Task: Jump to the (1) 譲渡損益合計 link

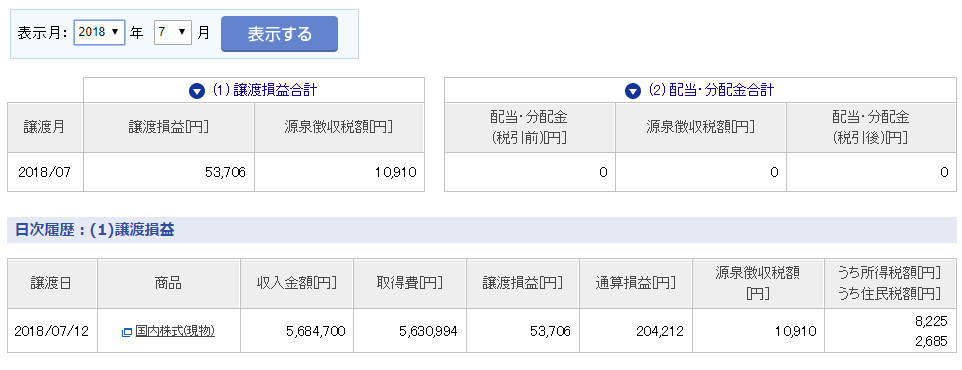Action: coord(264,91)
